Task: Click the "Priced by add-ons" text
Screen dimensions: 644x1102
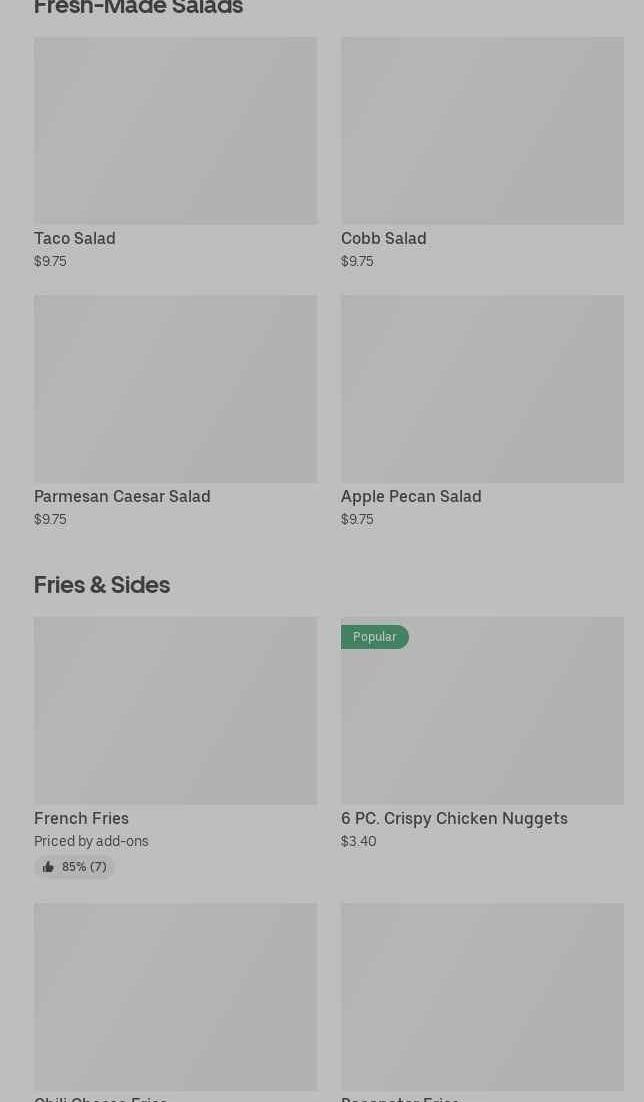Action: [x=91, y=841]
